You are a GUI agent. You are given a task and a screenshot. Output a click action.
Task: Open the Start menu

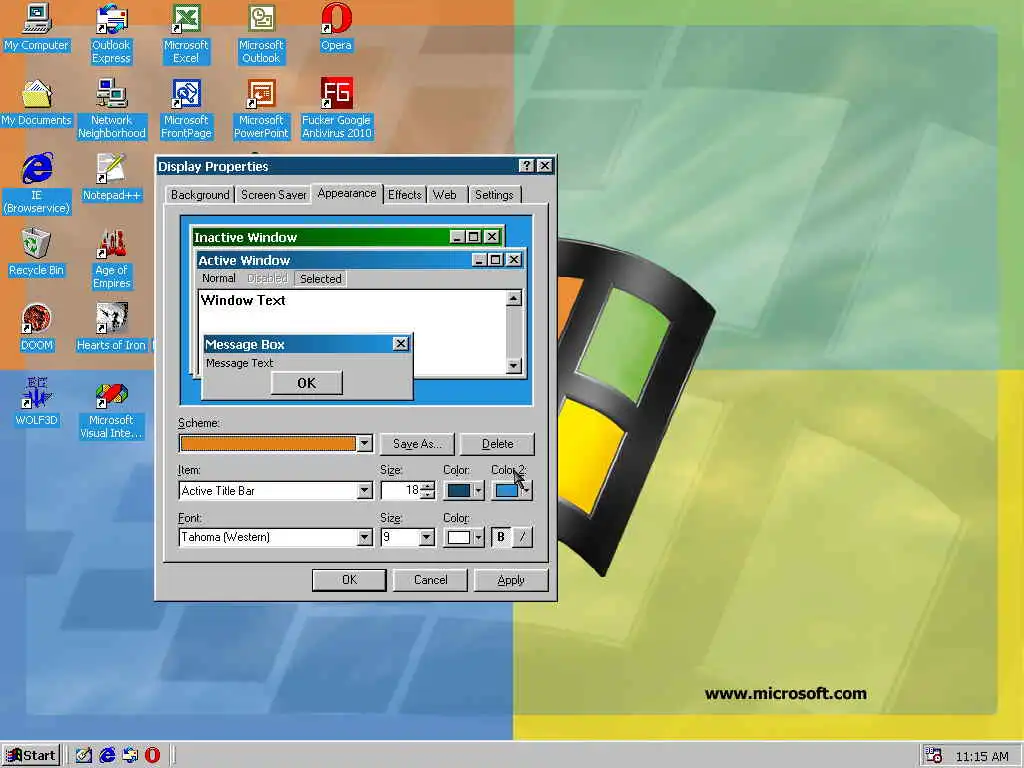[x=31, y=756]
